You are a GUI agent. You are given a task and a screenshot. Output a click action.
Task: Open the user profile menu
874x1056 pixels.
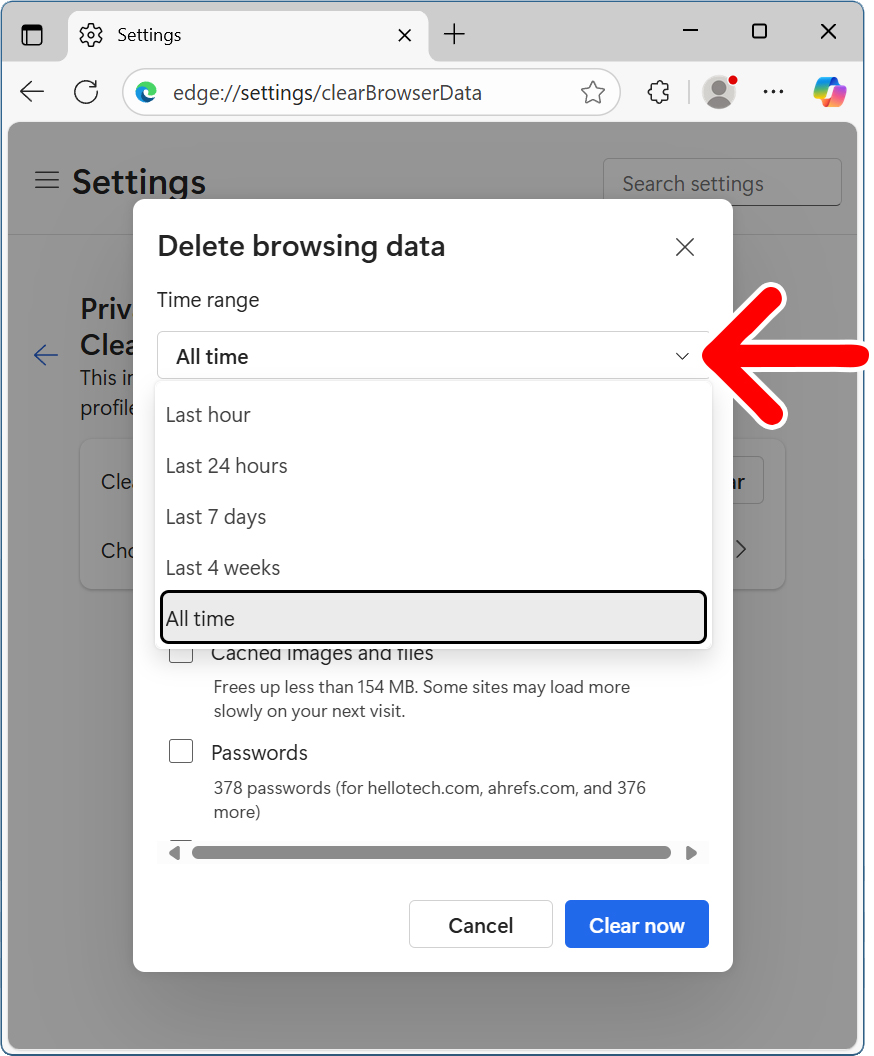(x=719, y=93)
